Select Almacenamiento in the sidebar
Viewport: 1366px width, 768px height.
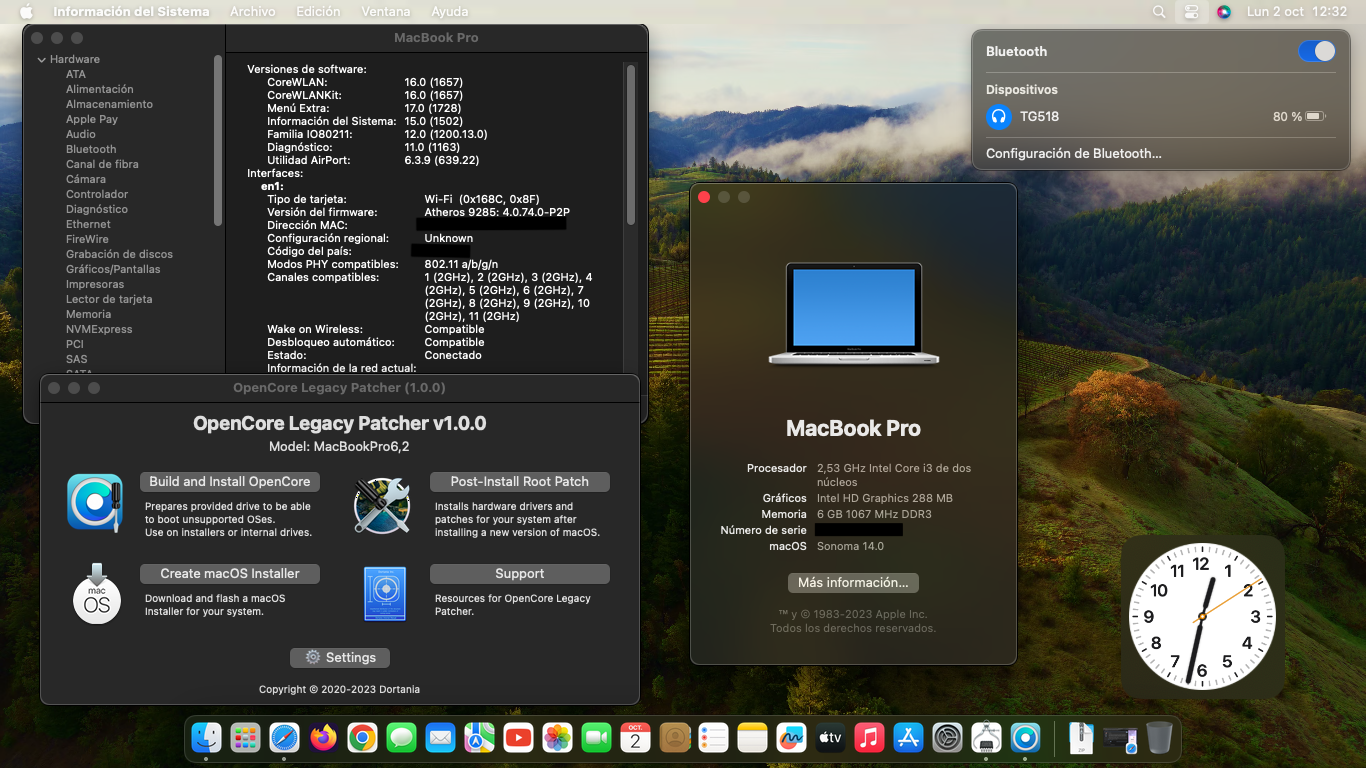tap(109, 104)
